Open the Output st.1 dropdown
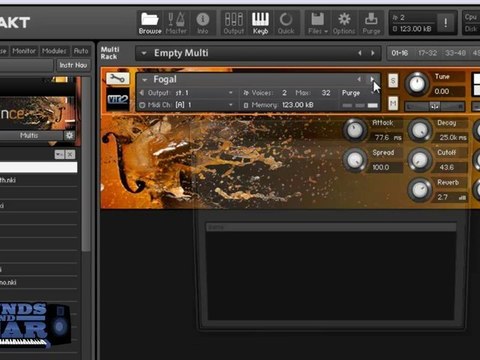 [x=230, y=93]
